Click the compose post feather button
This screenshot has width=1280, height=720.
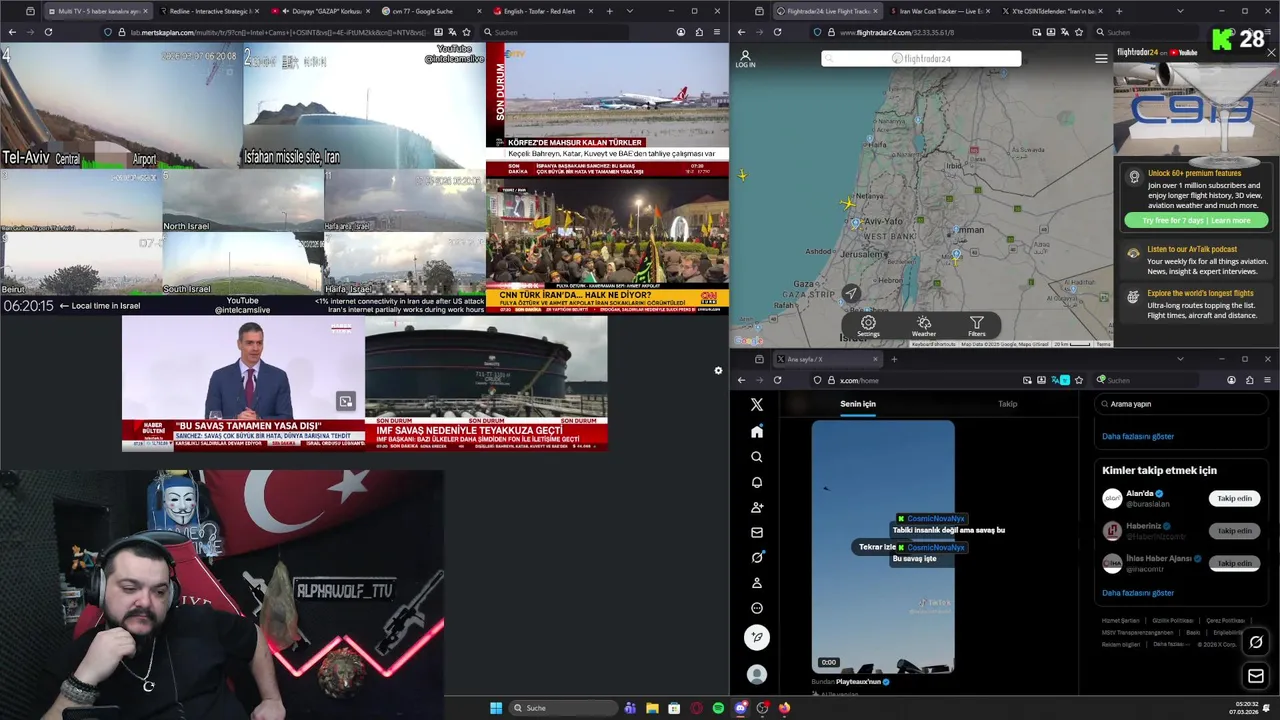(x=757, y=637)
